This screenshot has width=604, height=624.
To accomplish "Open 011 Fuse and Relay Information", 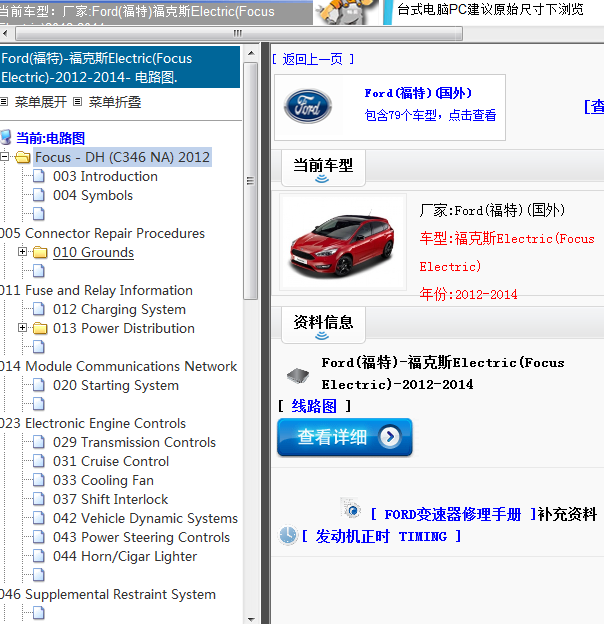I will (x=96, y=290).
